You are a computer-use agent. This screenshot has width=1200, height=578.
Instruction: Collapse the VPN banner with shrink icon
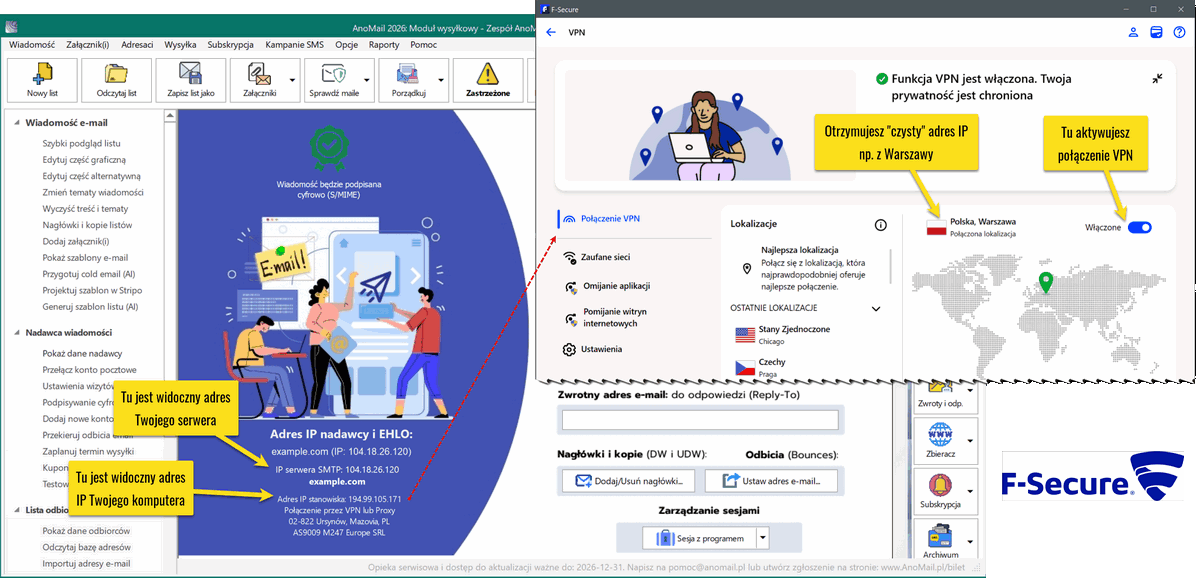point(1158,78)
